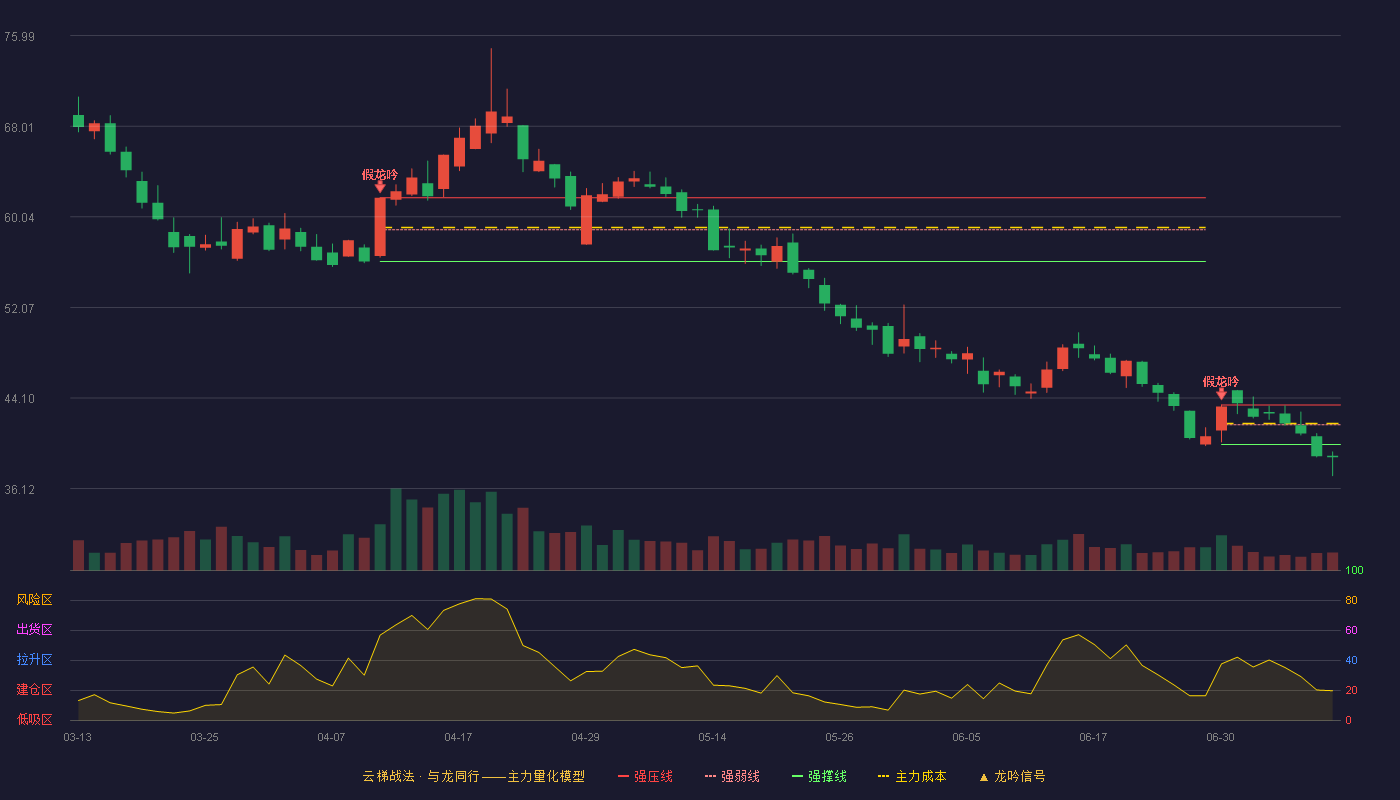Select the 06-05 date label

click(x=966, y=737)
